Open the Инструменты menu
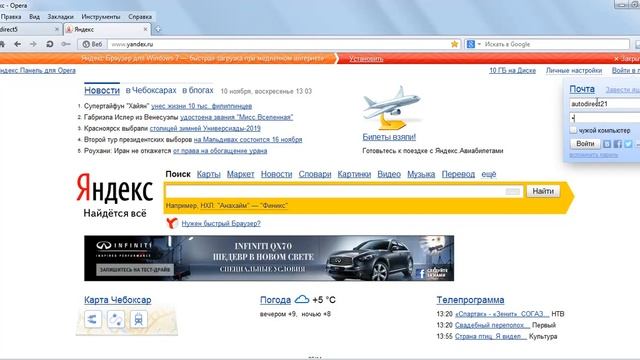The image size is (640, 360). (101, 17)
